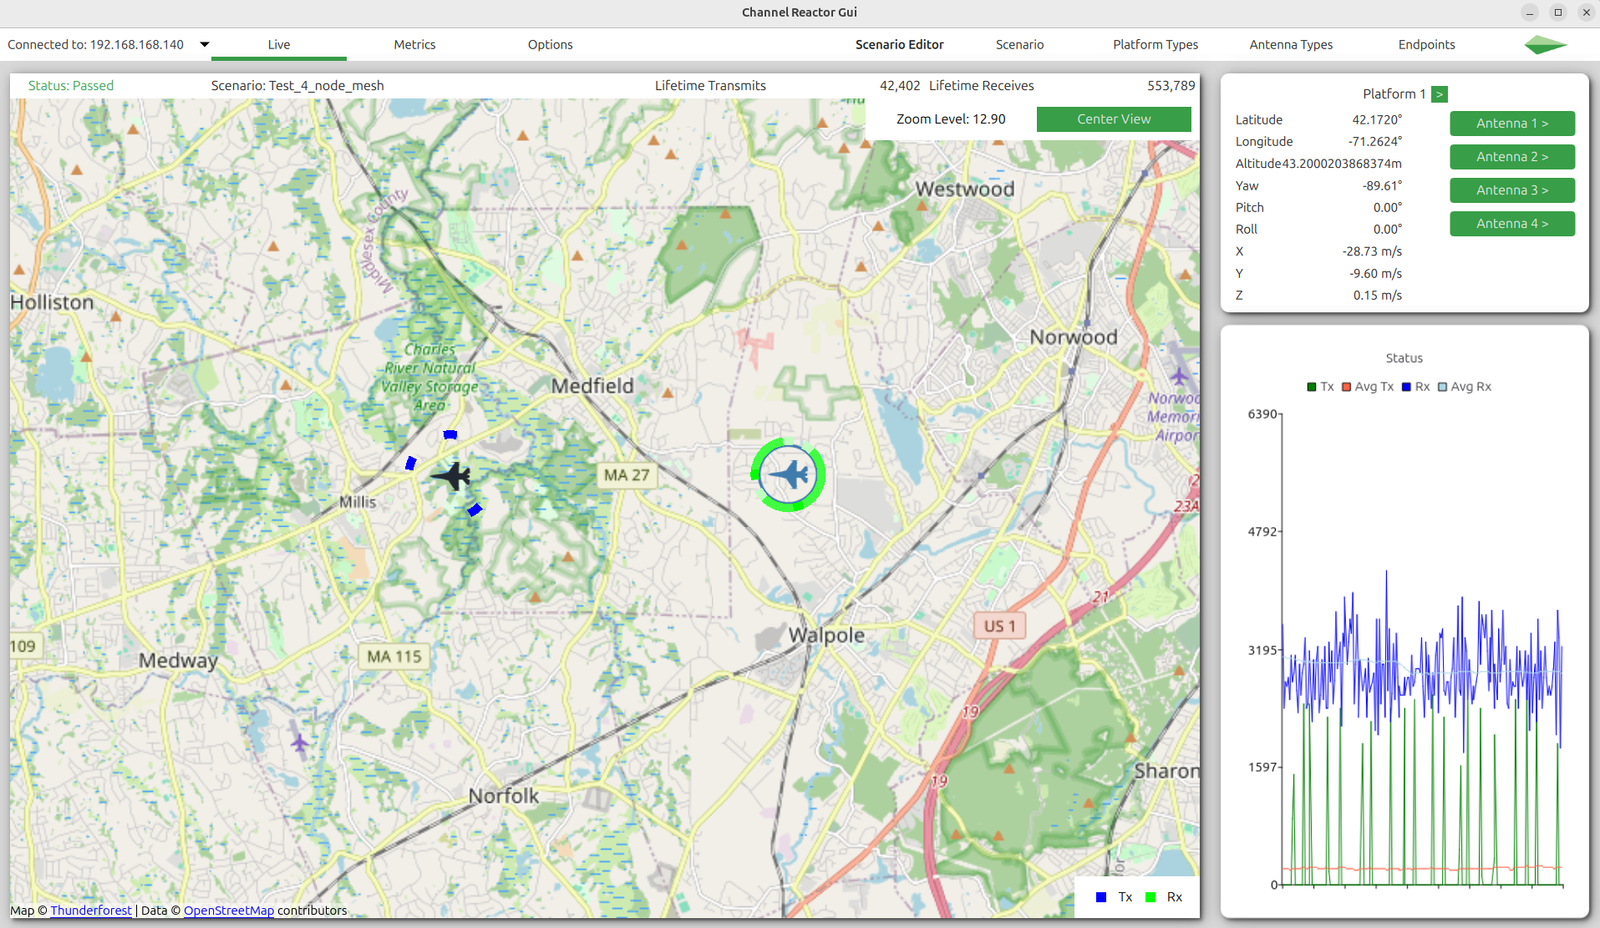Screen dimensions: 1600x928
Task: Toggle the Tx series in the Status chart legend
Action: coord(1311,386)
